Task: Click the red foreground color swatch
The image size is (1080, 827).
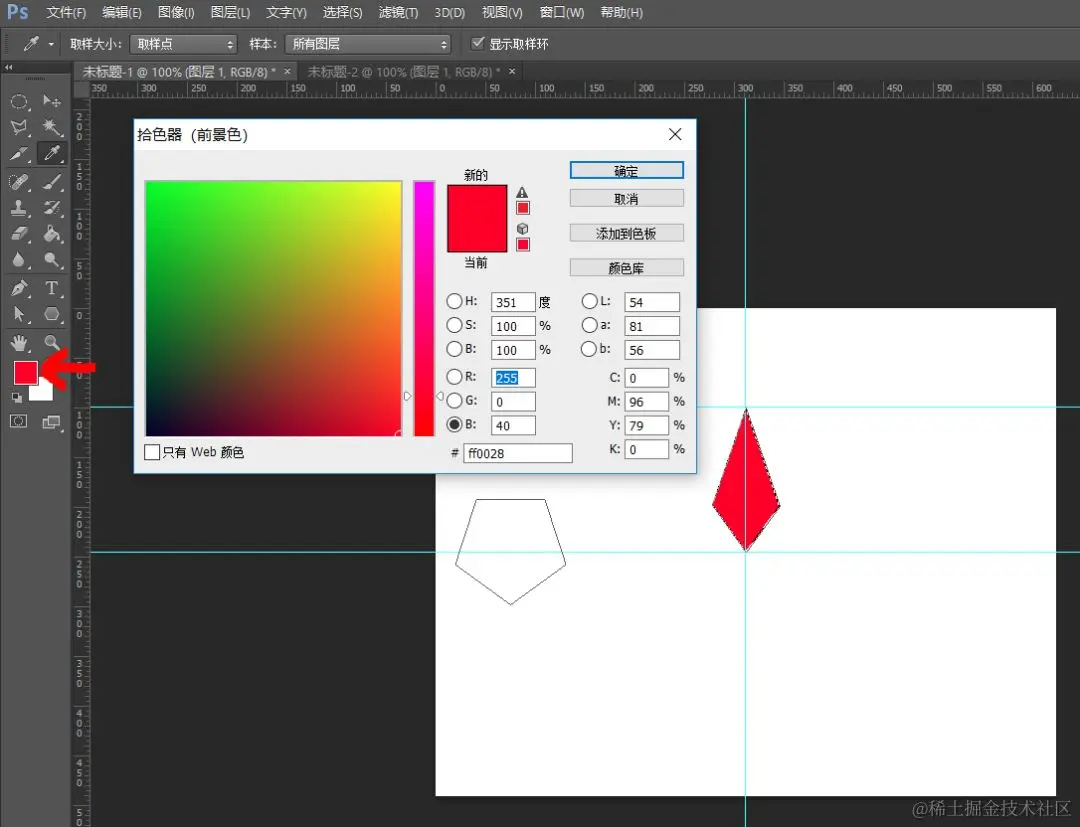Action: coord(25,373)
